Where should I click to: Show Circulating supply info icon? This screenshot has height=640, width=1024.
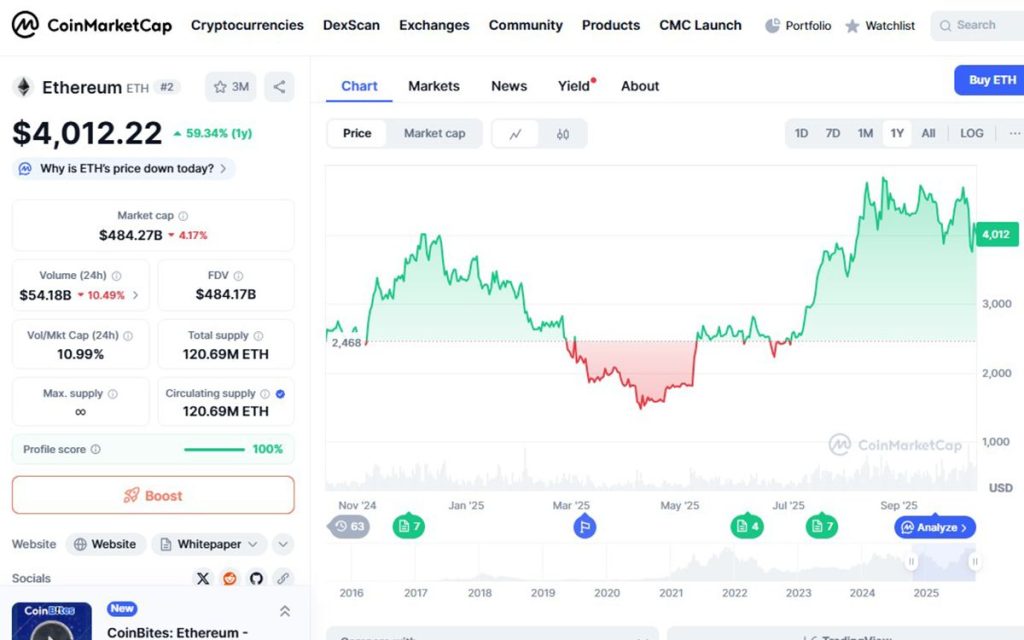264,394
